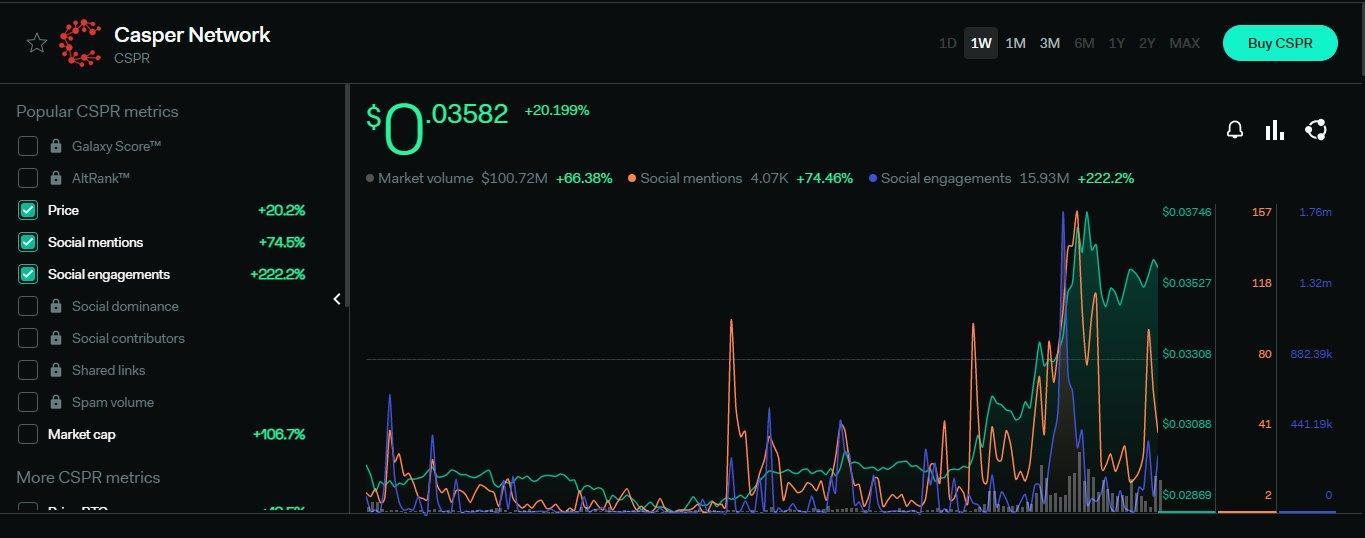Viewport: 1365px width, 538px height.
Task: Select the 1W time range
Action: tap(981, 43)
